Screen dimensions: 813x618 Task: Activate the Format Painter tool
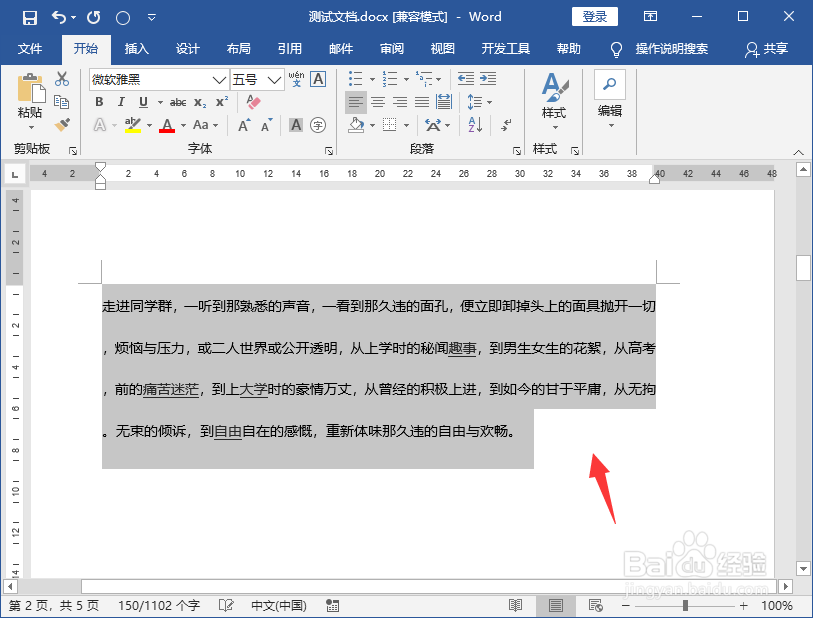(x=62, y=122)
